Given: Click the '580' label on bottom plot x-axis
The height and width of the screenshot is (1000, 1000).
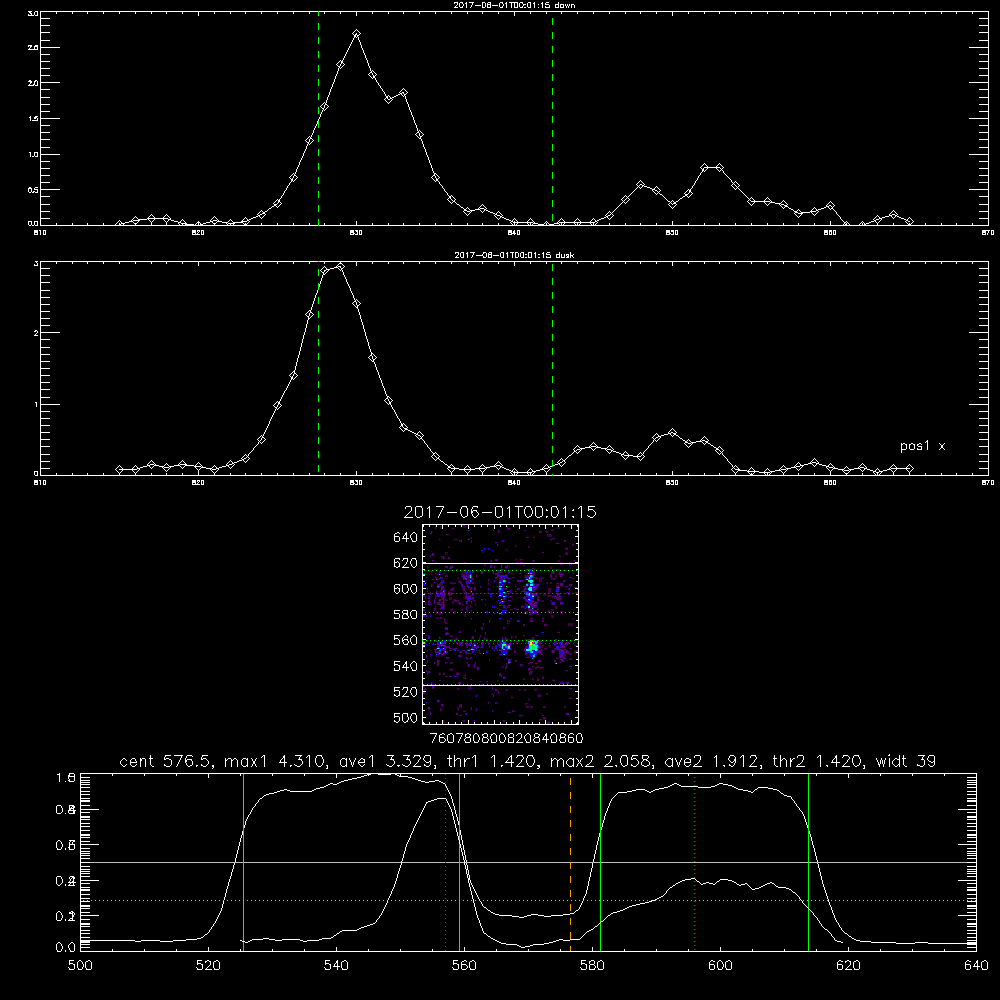Looking at the screenshot, I should pyautogui.click(x=592, y=966).
